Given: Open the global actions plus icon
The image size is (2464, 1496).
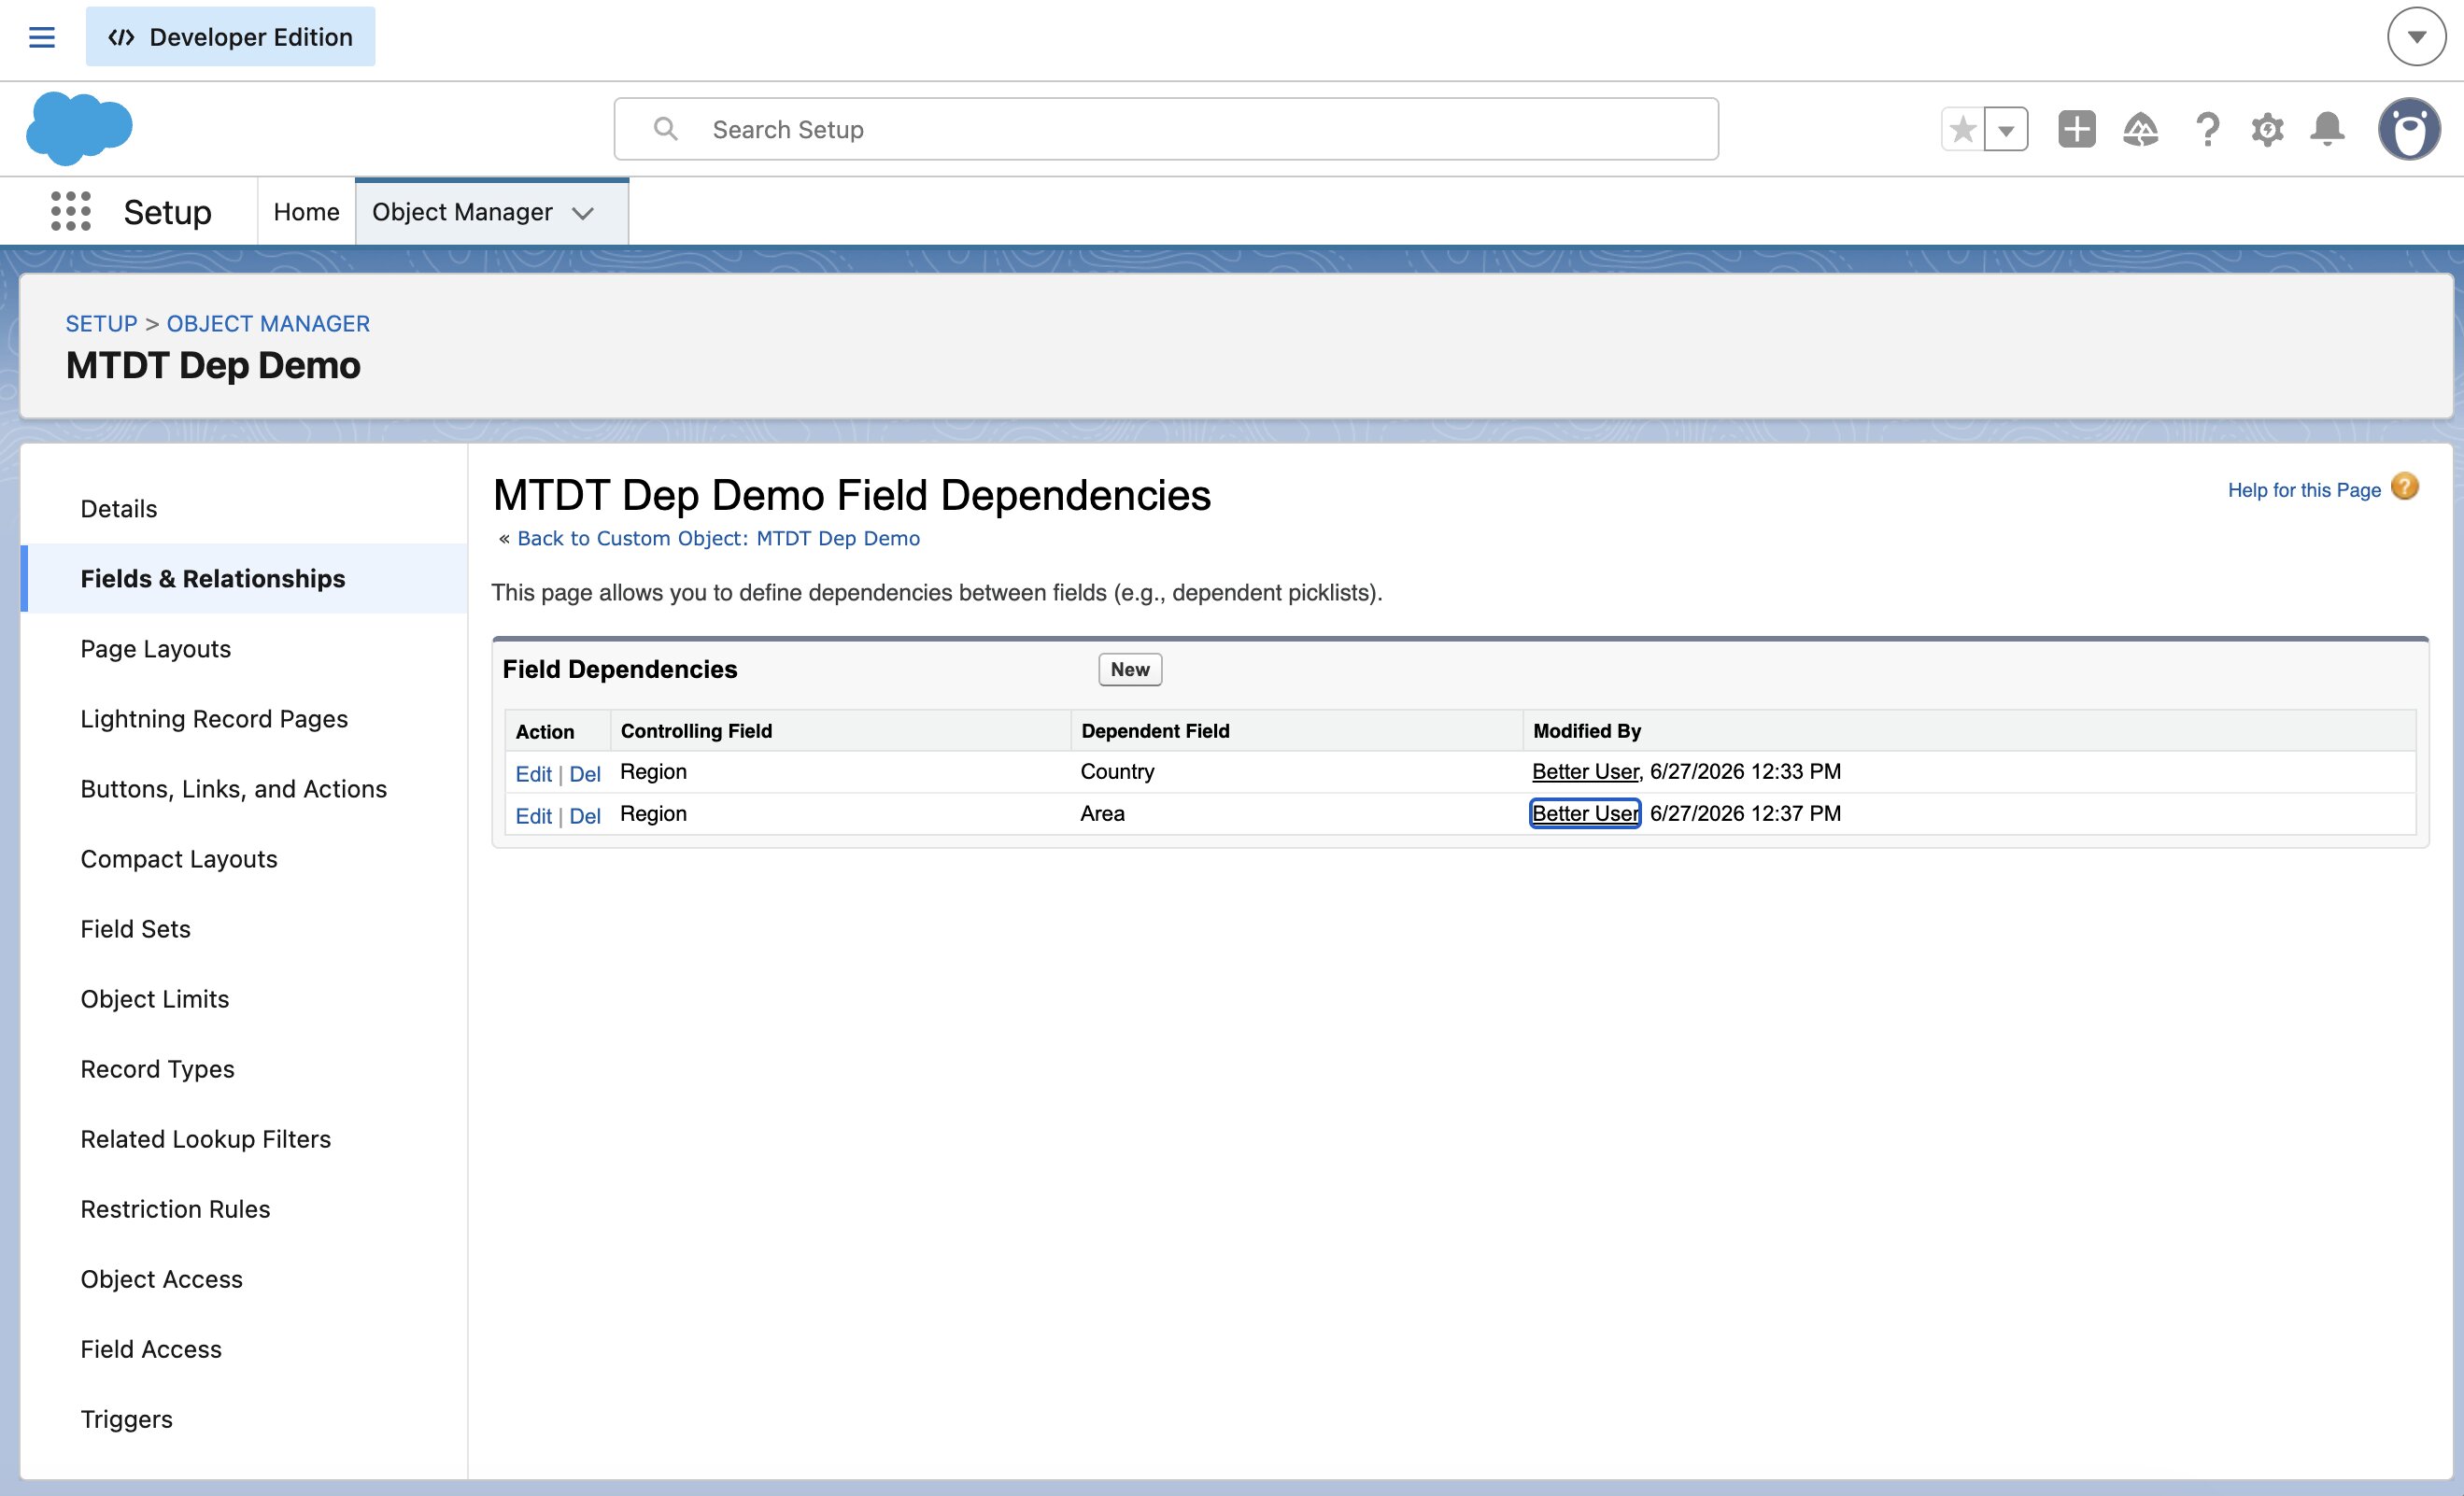Looking at the screenshot, I should [x=2077, y=129].
